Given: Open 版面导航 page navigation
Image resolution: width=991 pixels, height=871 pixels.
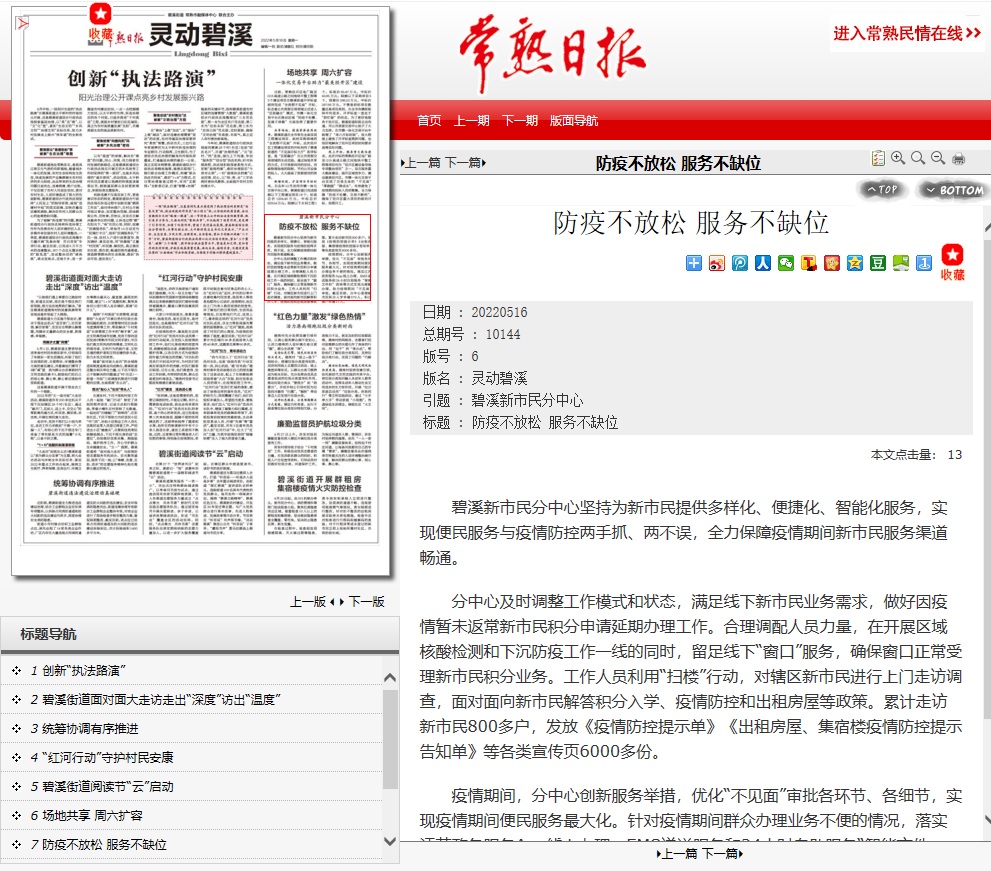Looking at the screenshot, I should (574, 120).
